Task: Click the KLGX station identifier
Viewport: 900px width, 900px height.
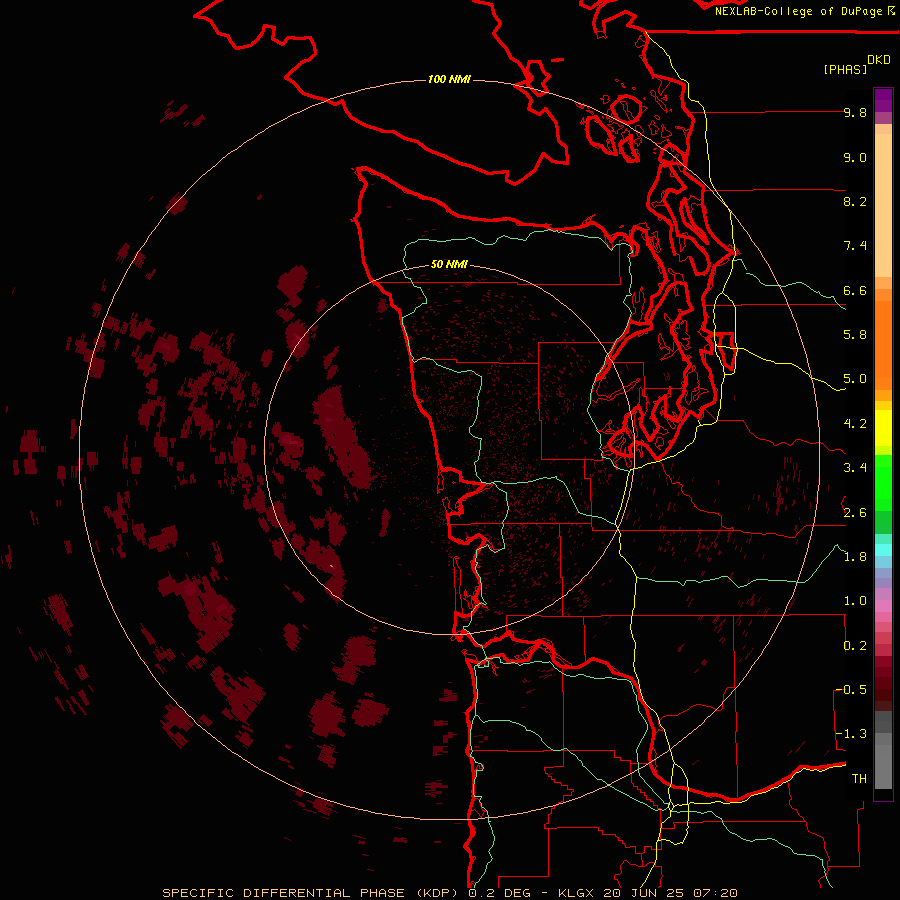Action: pos(576,893)
